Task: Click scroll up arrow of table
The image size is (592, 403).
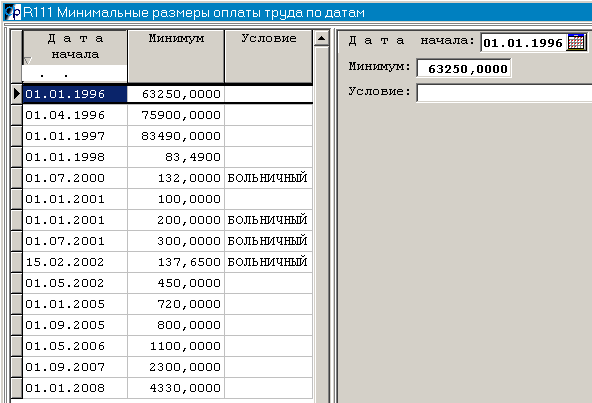Action: pos(321,38)
